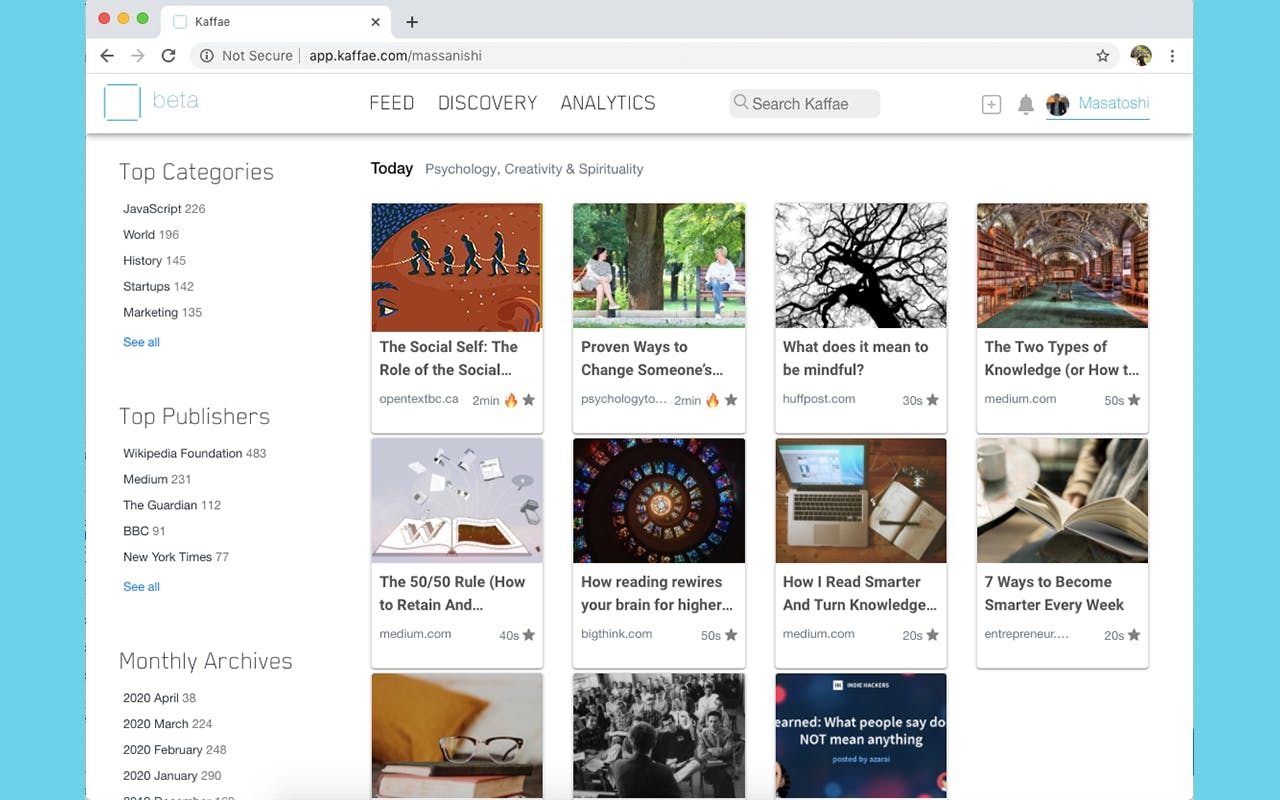Go back with browser back arrow
1280x800 pixels.
pyautogui.click(x=107, y=56)
